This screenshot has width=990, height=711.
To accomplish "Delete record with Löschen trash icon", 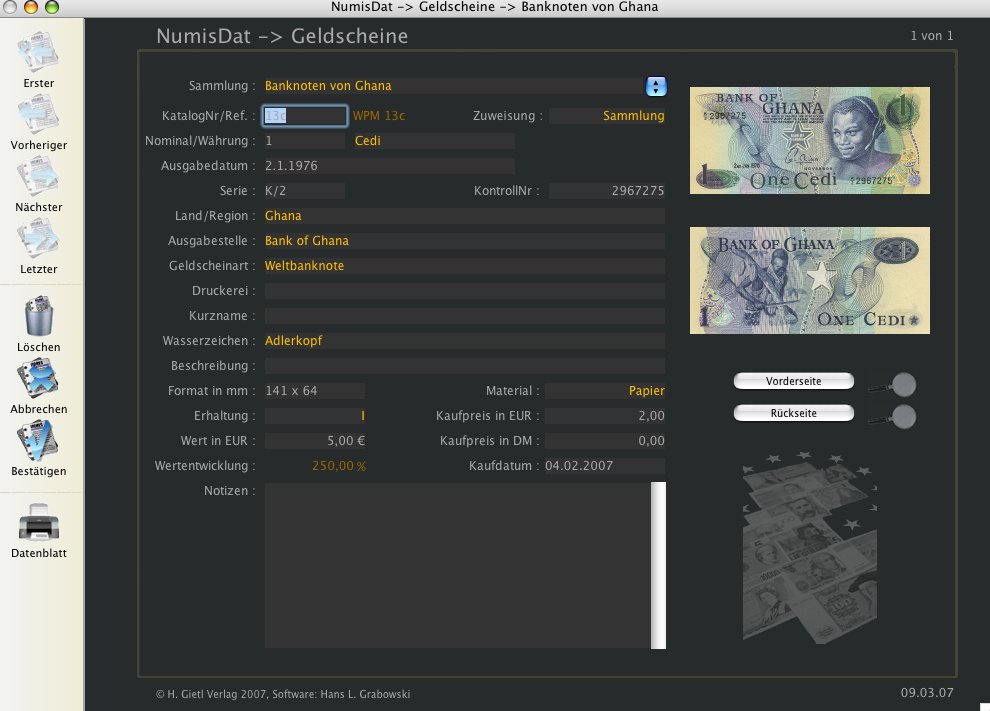I will coord(39,316).
